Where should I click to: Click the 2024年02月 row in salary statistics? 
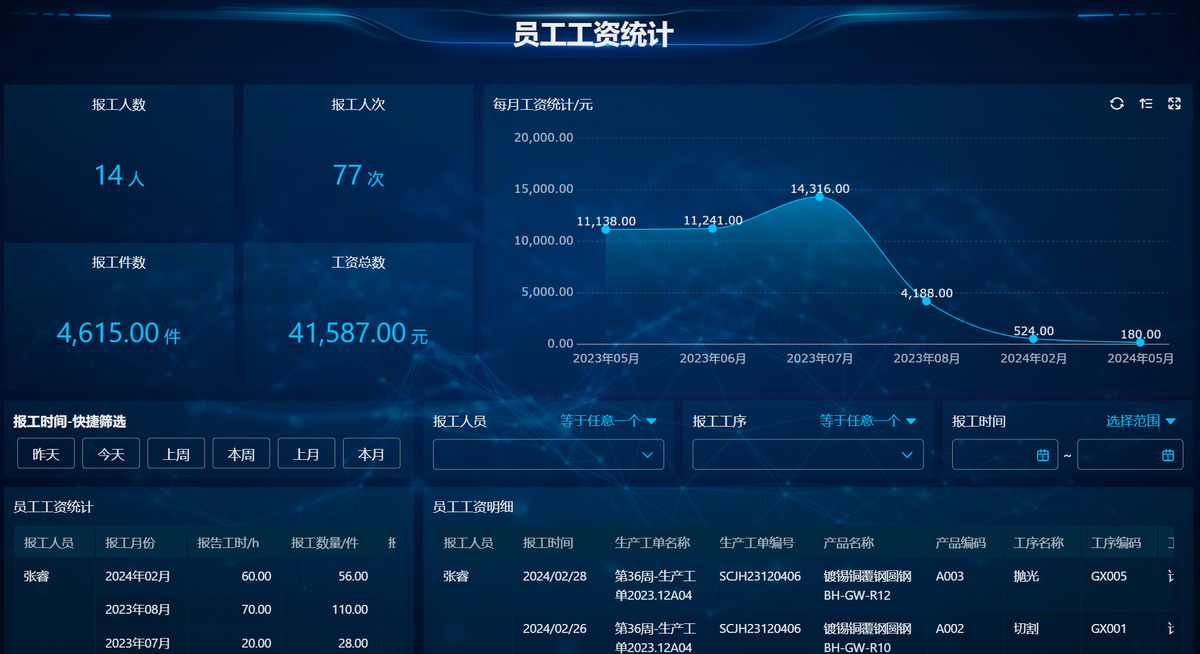coord(138,576)
